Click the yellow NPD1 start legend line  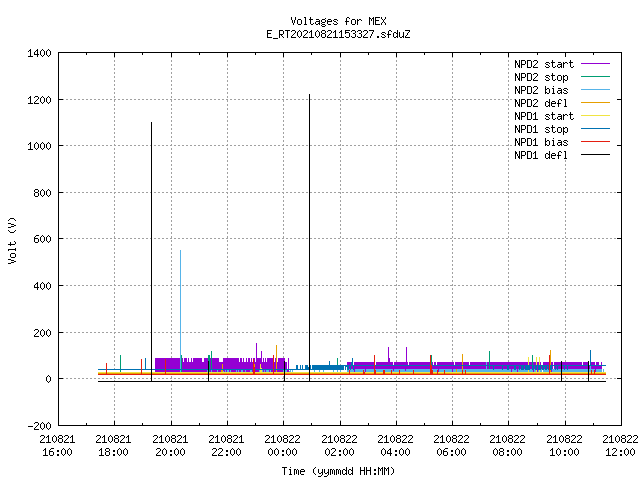(596, 116)
